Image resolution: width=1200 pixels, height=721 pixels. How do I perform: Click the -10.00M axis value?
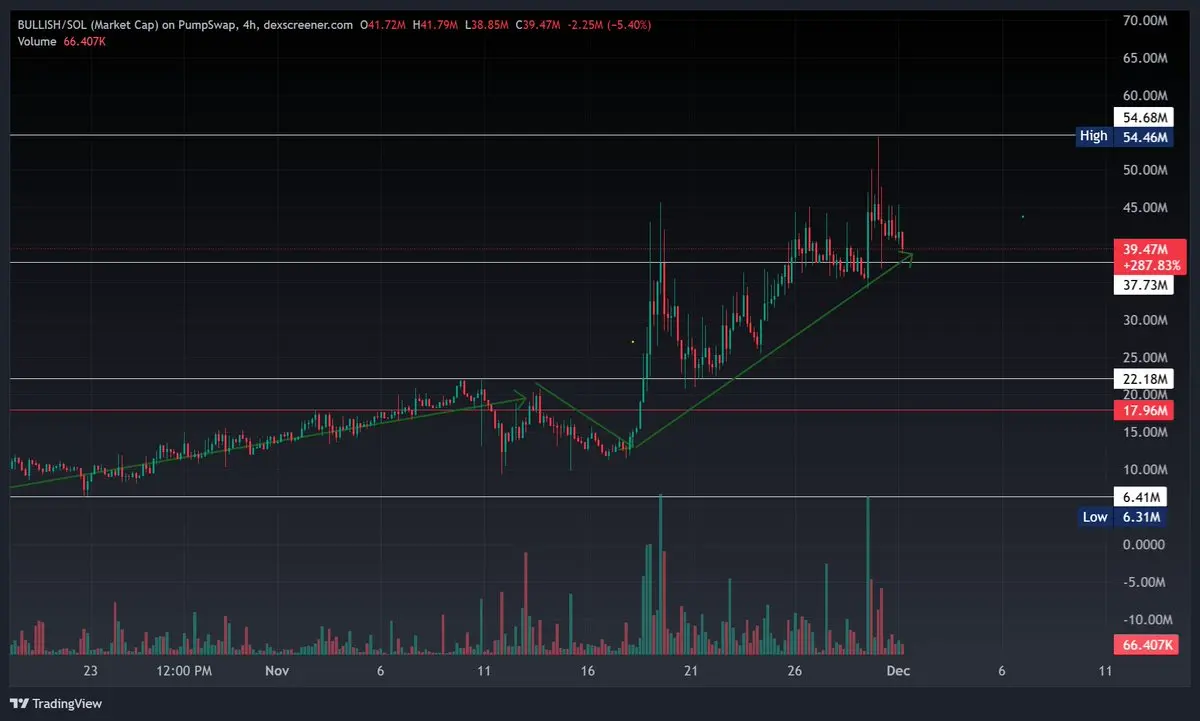[x=1145, y=619]
